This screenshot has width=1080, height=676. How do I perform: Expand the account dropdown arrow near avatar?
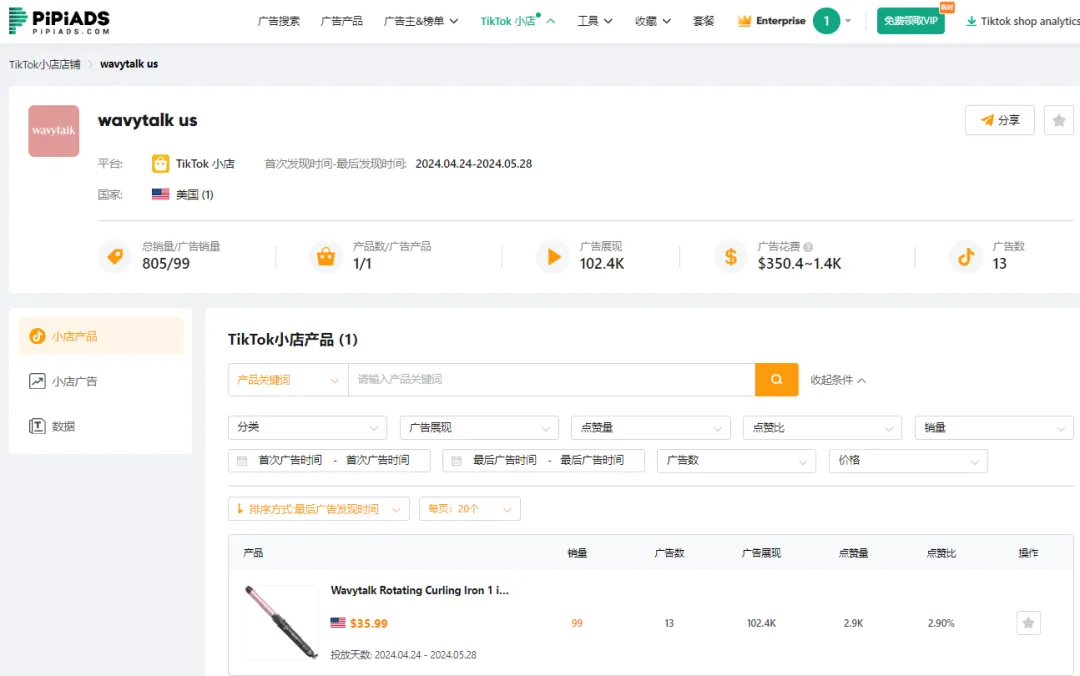(848, 21)
